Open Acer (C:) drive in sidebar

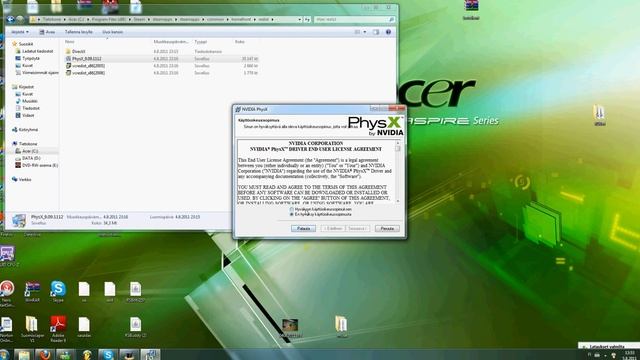27,151
